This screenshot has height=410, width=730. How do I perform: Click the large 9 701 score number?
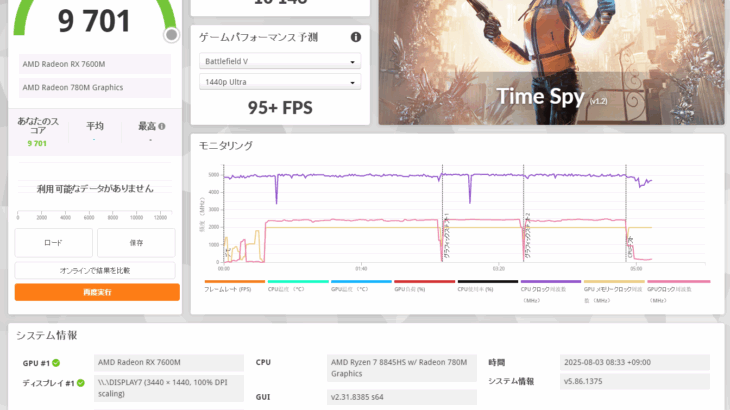[x=94, y=21]
